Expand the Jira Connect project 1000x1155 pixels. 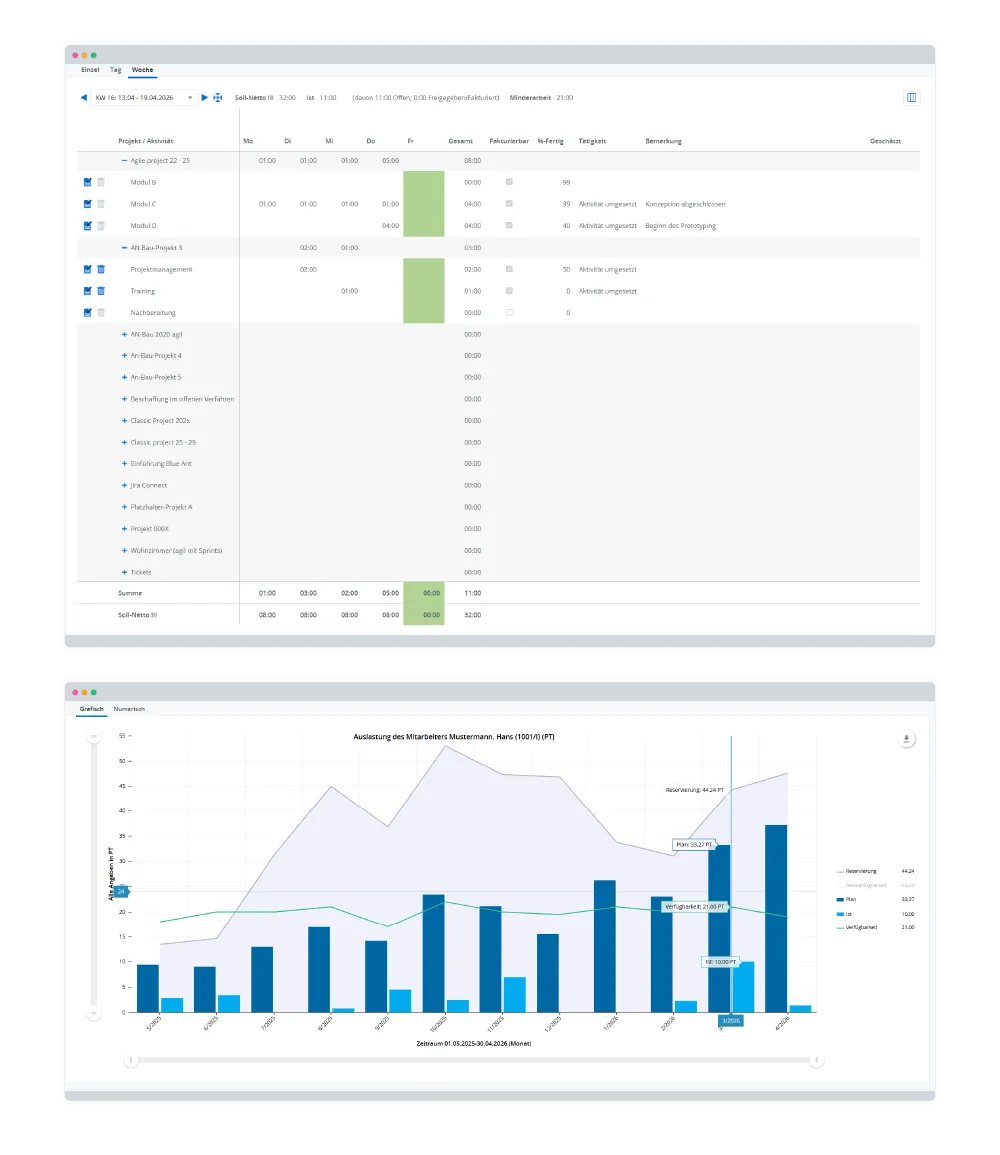[x=124, y=486]
